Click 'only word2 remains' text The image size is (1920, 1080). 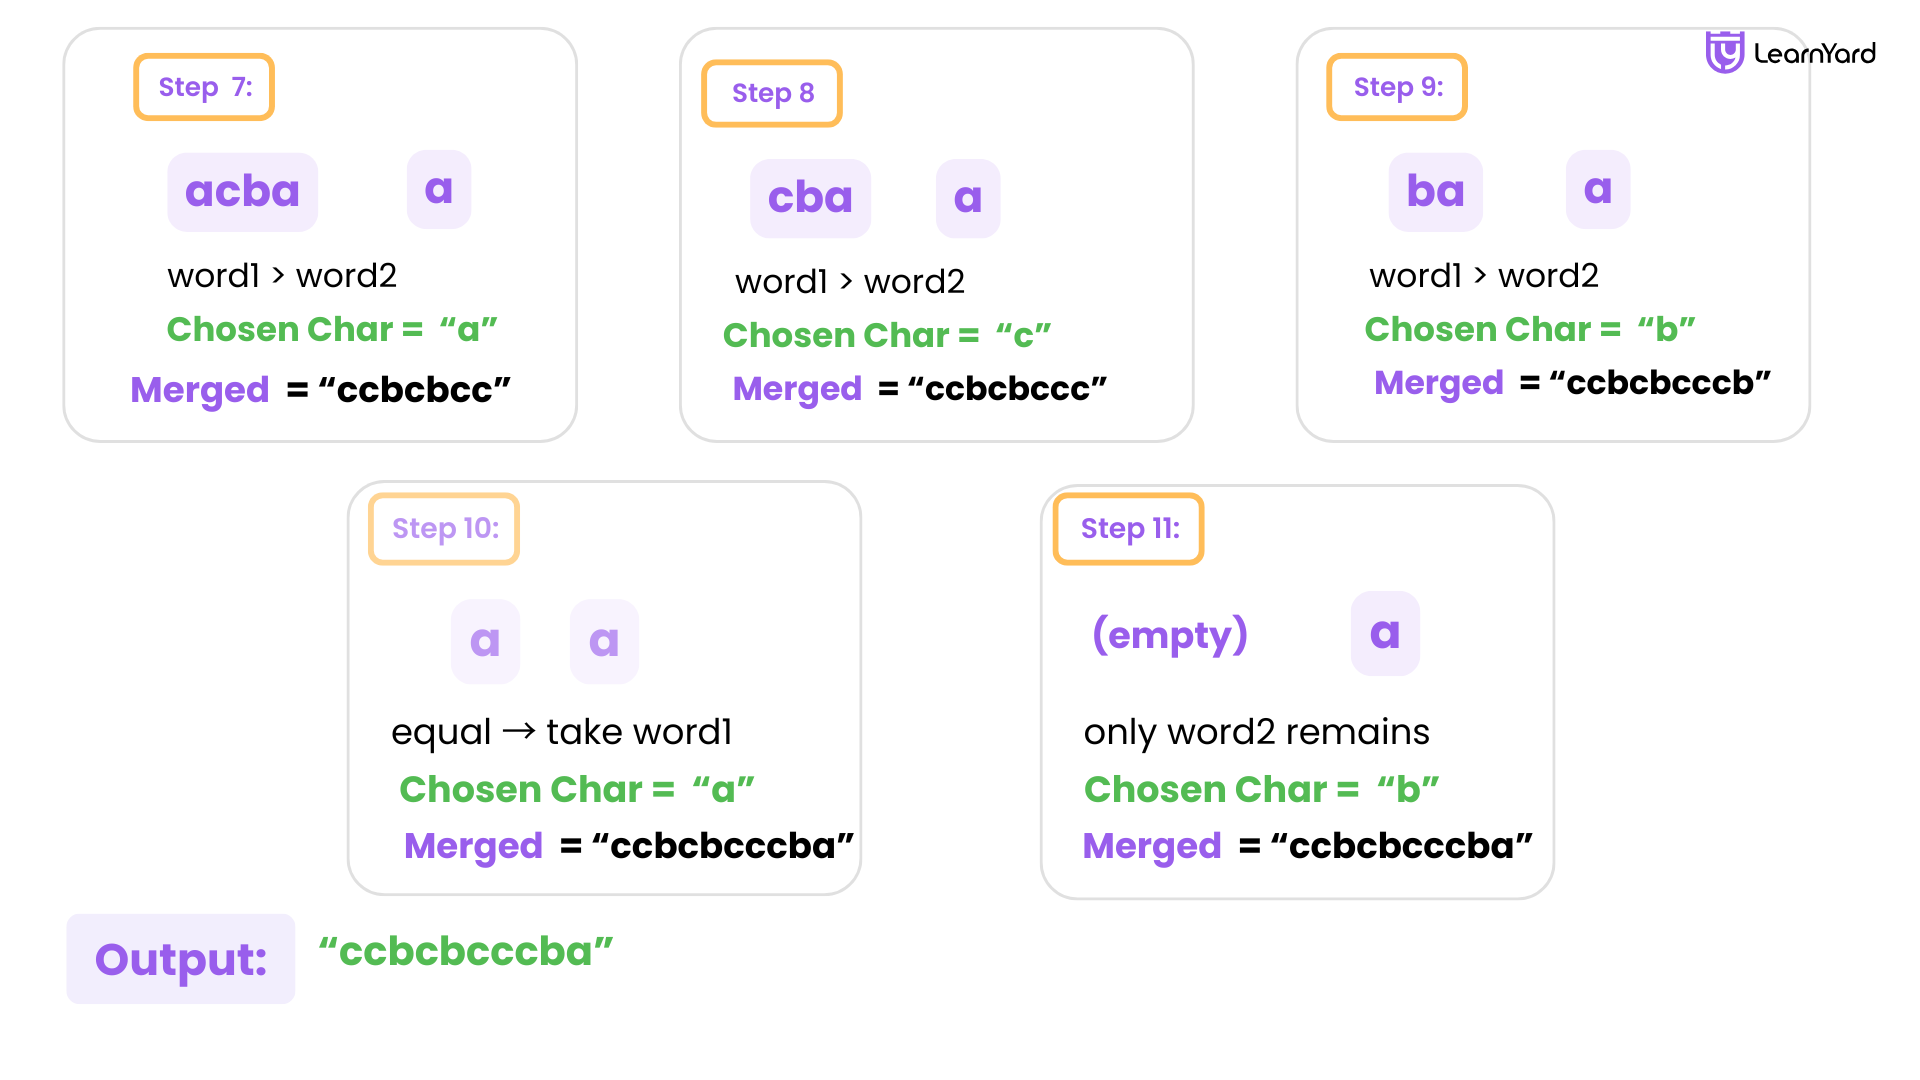[1257, 732]
